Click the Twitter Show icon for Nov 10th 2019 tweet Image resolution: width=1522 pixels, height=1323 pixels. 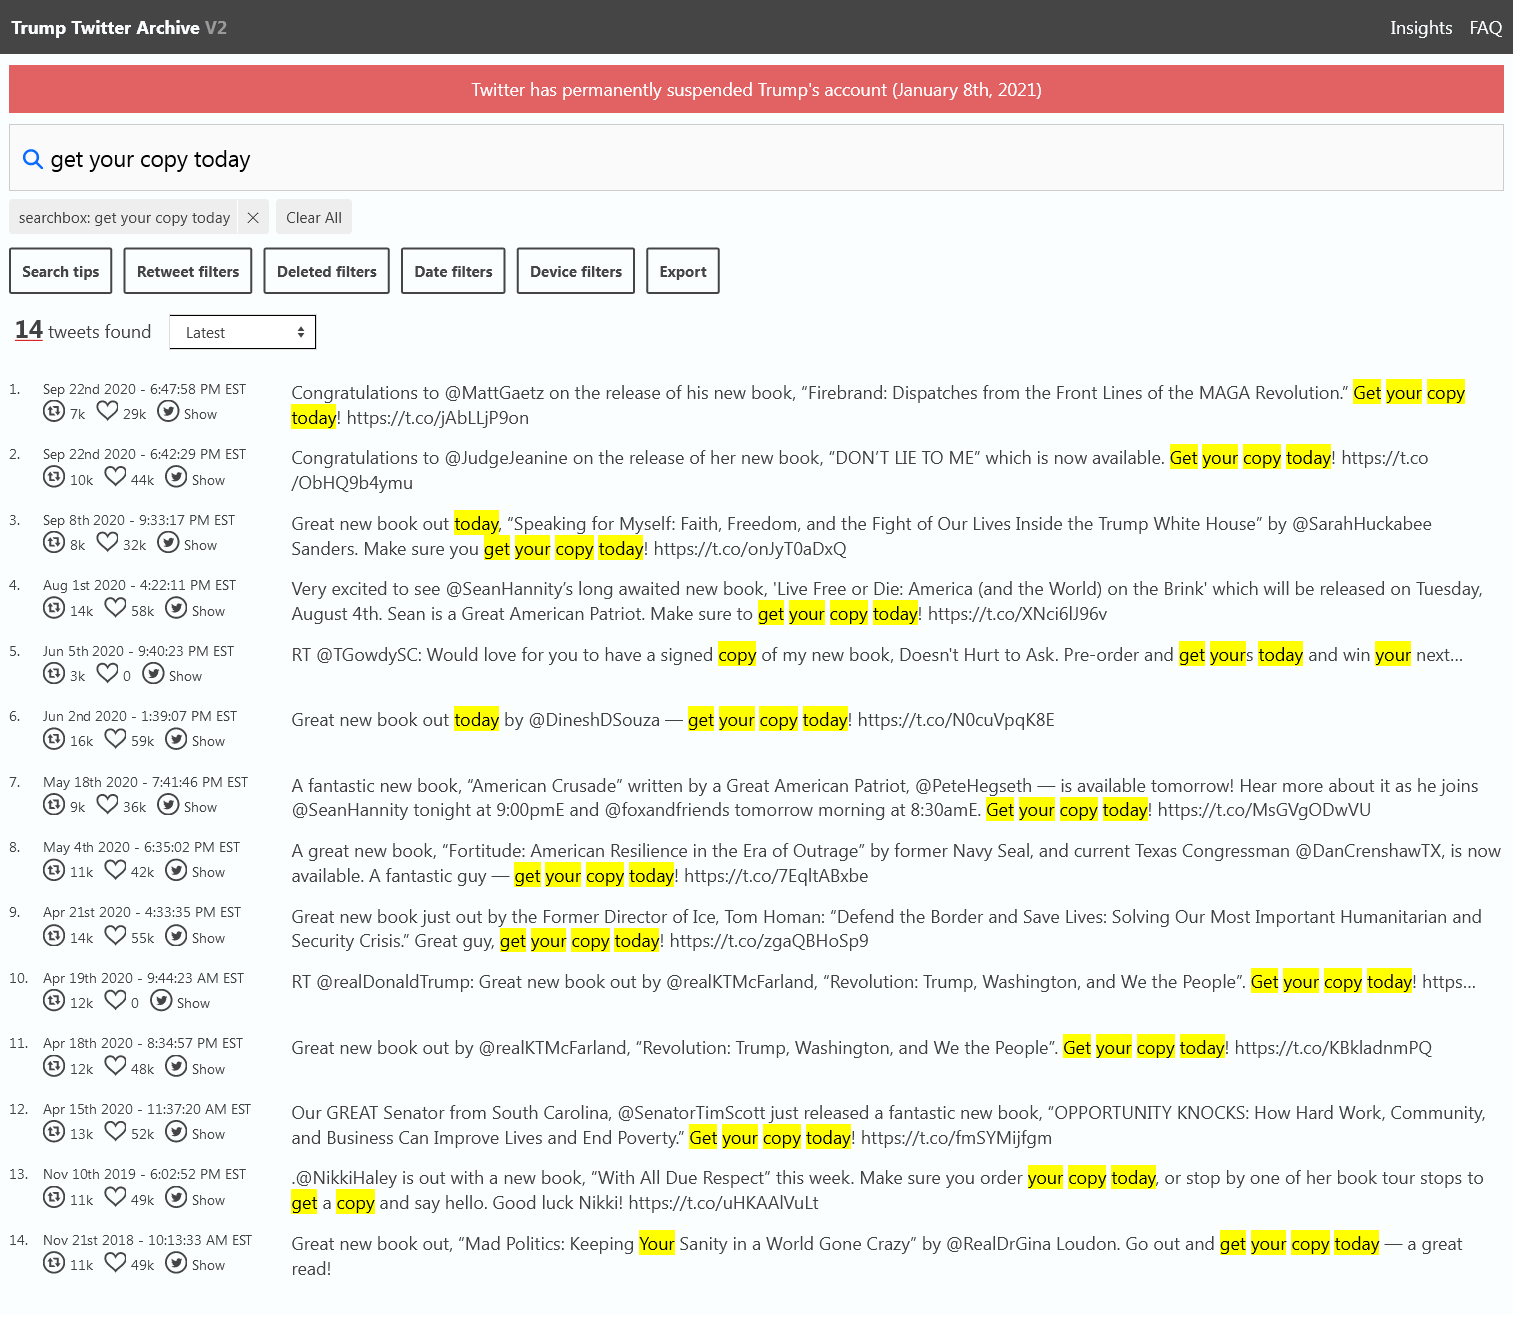tap(176, 1197)
